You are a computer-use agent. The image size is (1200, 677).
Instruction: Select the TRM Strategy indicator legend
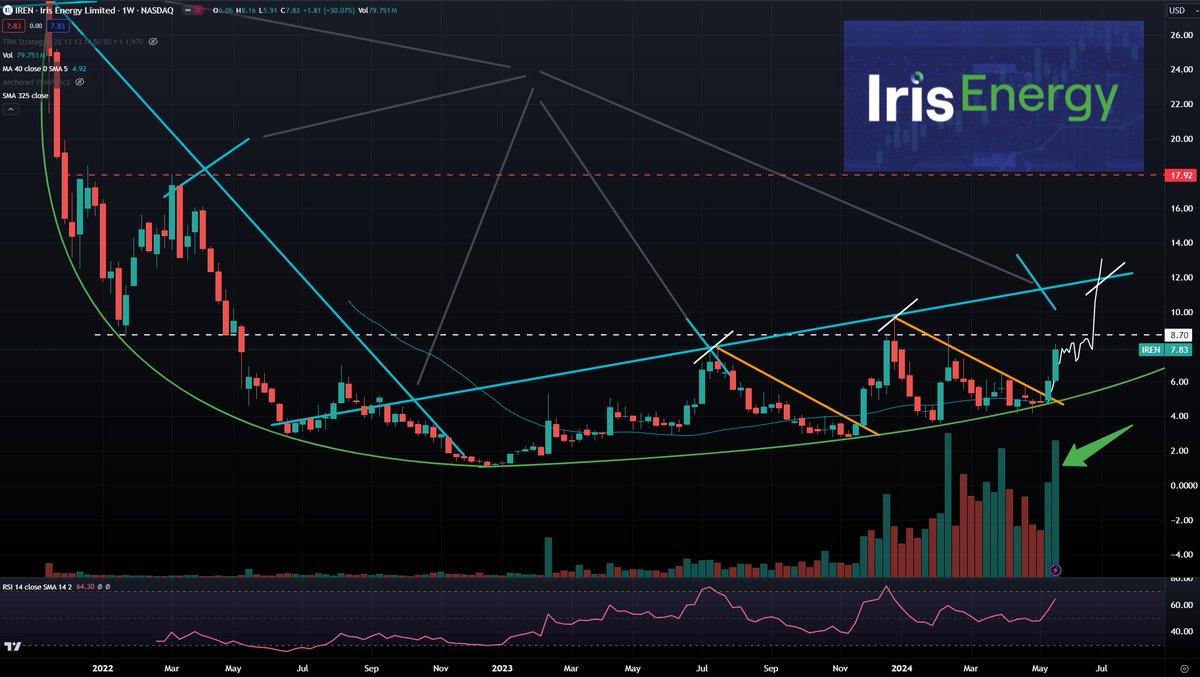pyautogui.click(x=73, y=42)
